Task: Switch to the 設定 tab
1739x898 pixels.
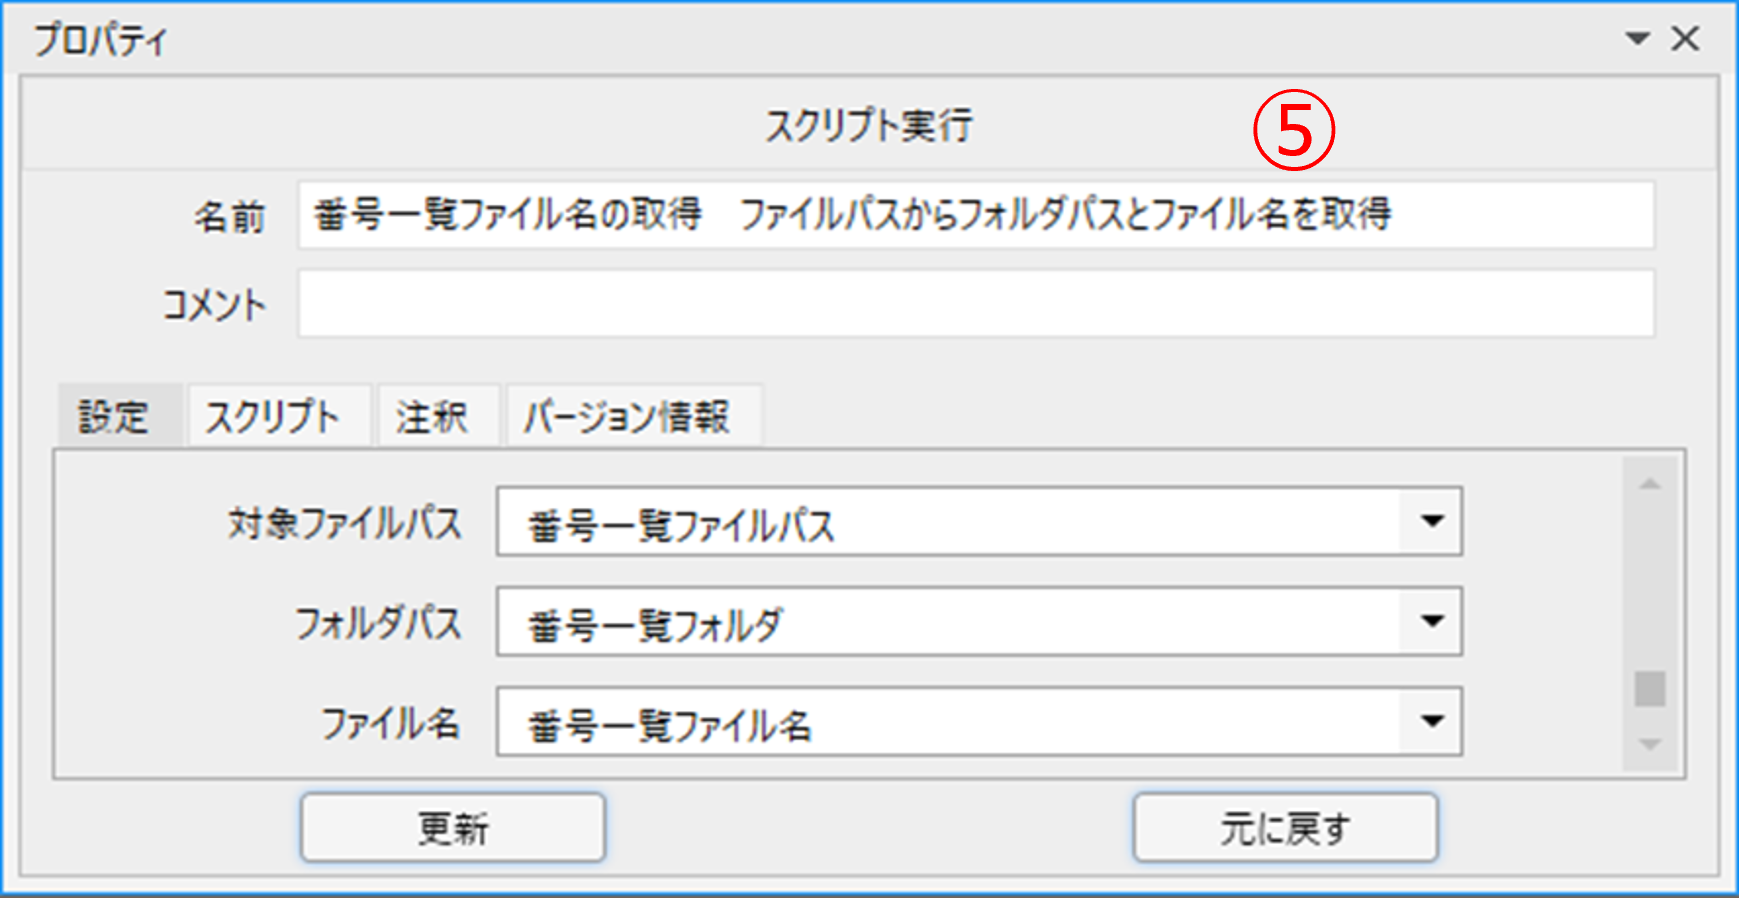Action: (114, 416)
